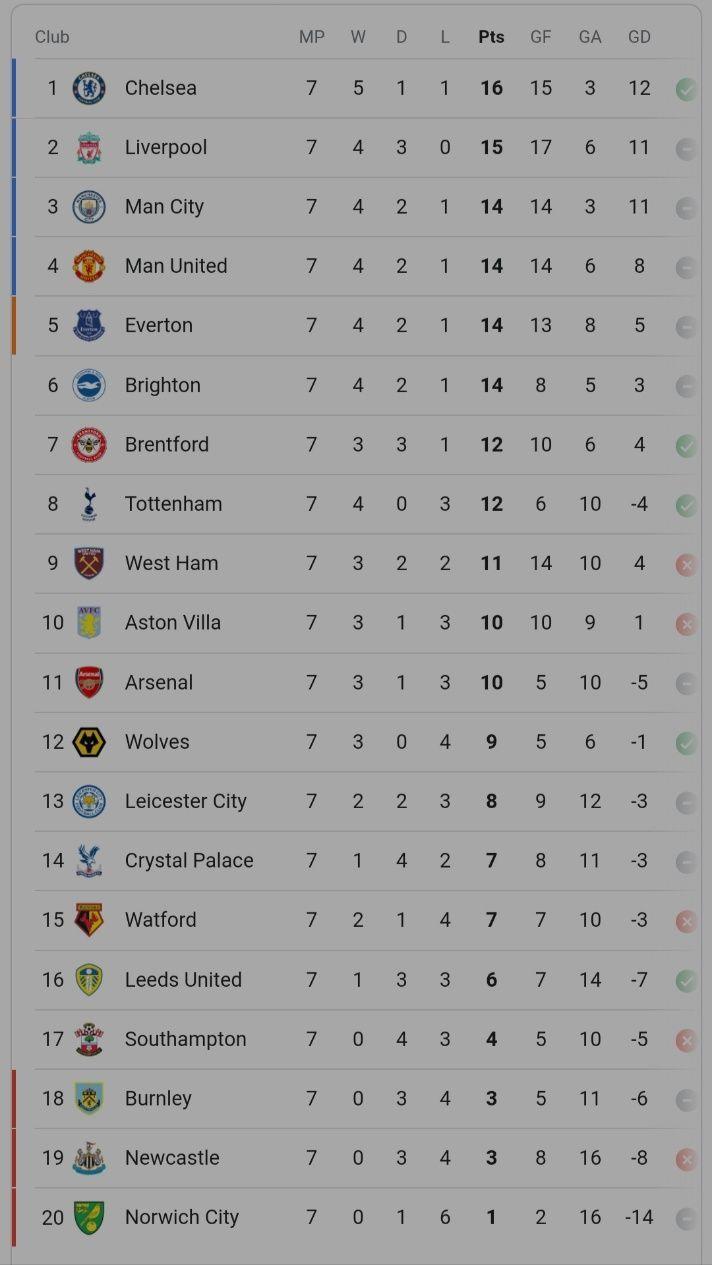This screenshot has width=712, height=1265.
Task: Click the Watford club crest icon
Action: click(89, 920)
